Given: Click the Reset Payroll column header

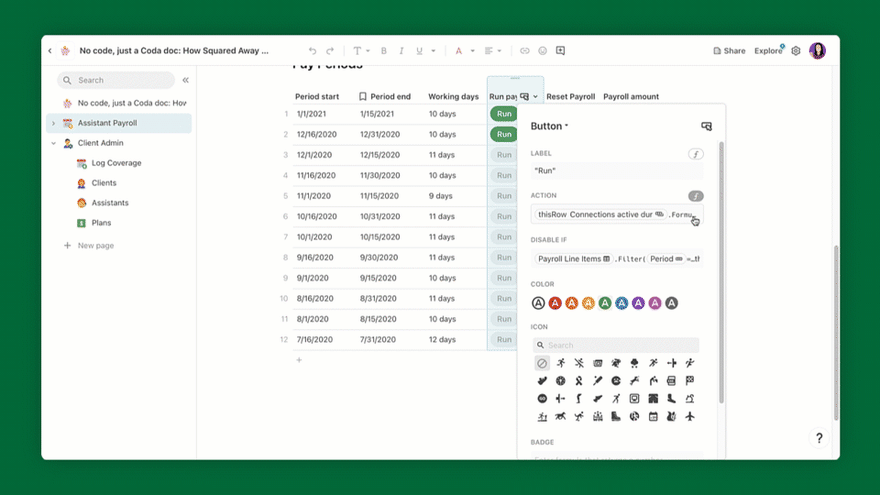Looking at the screenshot, I should 570,97.
